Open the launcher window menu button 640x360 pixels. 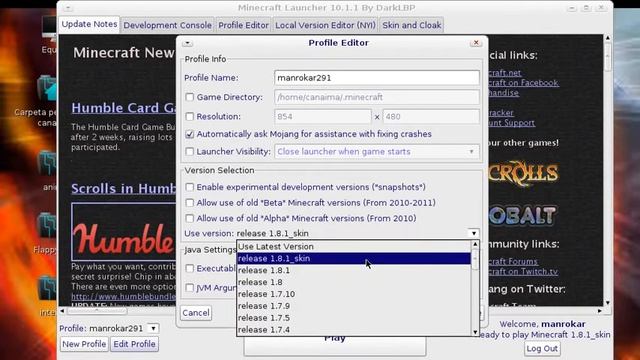68,8
